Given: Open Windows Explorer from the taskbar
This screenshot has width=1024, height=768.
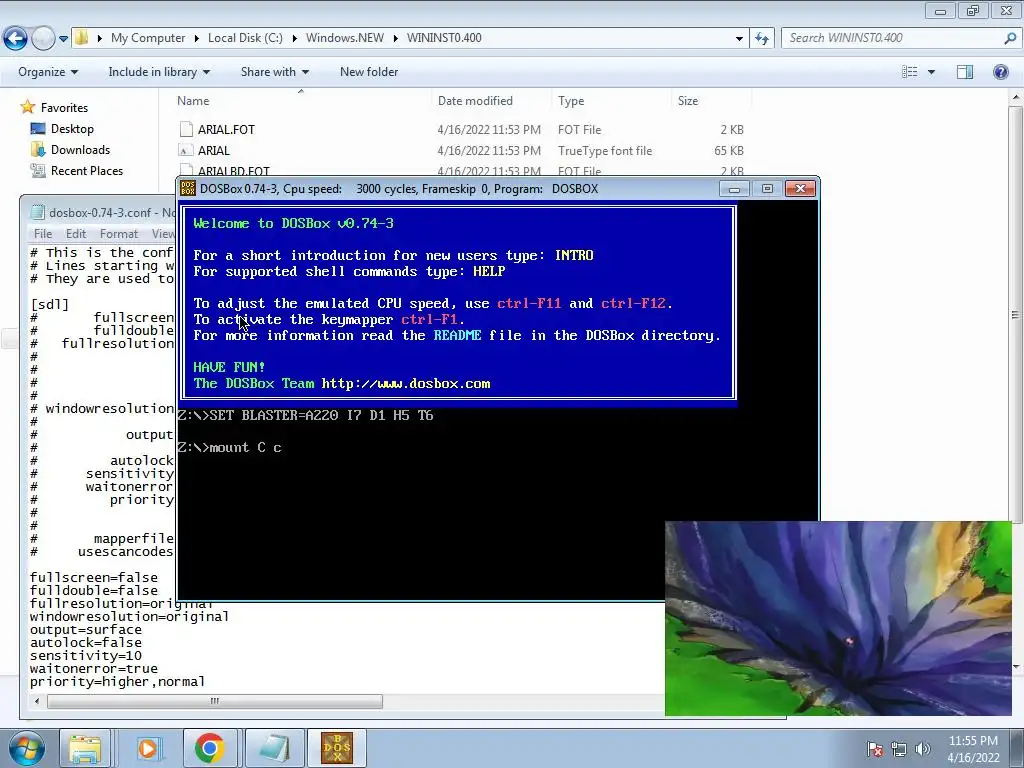Looking at the screenshot, I should 85,748.
